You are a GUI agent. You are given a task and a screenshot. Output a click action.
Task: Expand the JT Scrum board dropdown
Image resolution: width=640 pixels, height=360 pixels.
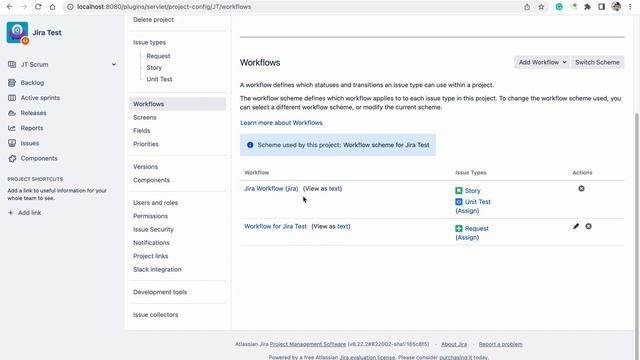pyautogui.click(x=114, y=64)
